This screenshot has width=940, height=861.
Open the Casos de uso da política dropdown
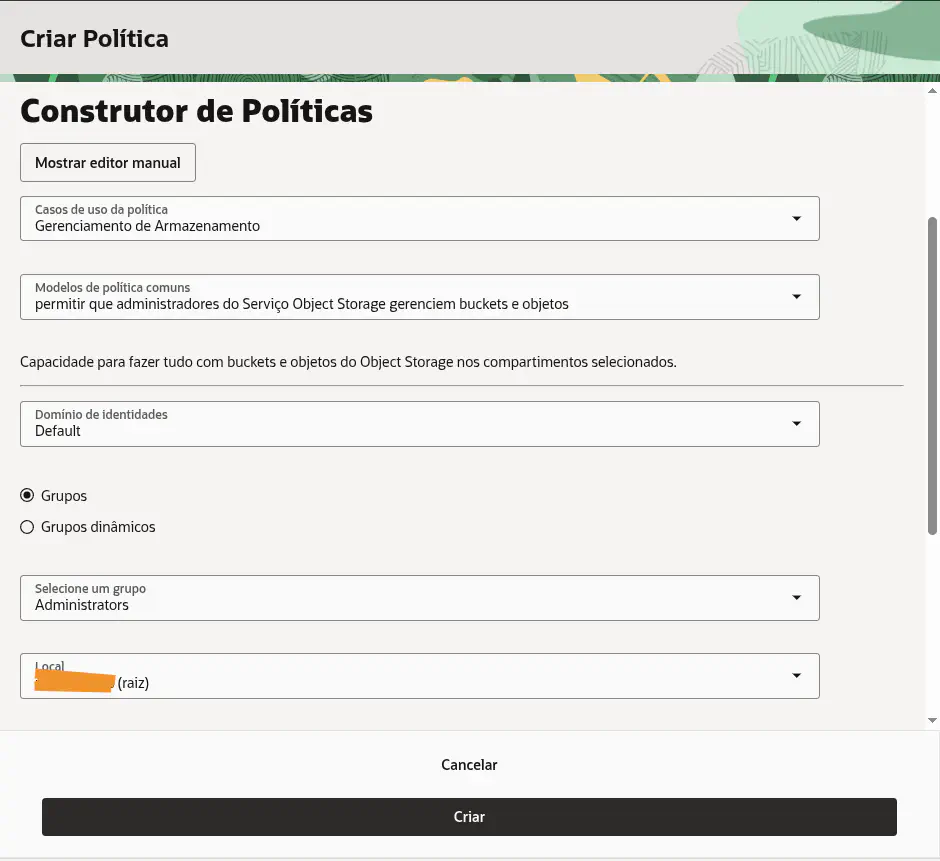click(420, 219)
